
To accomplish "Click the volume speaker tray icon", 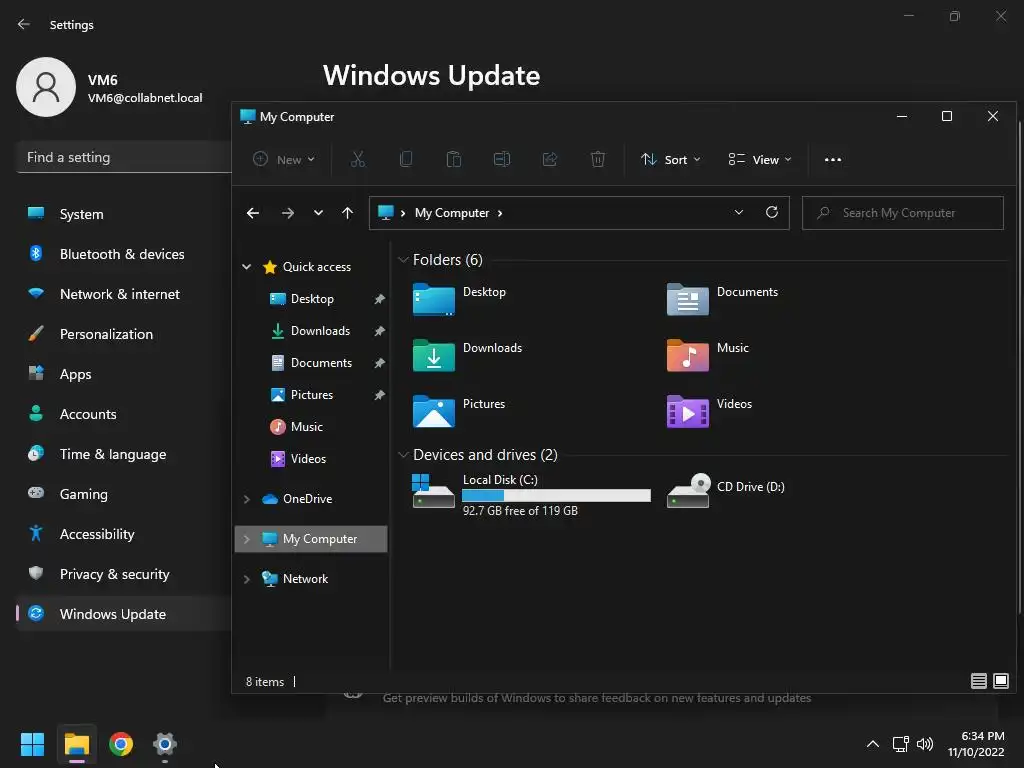I will point(925,744).
